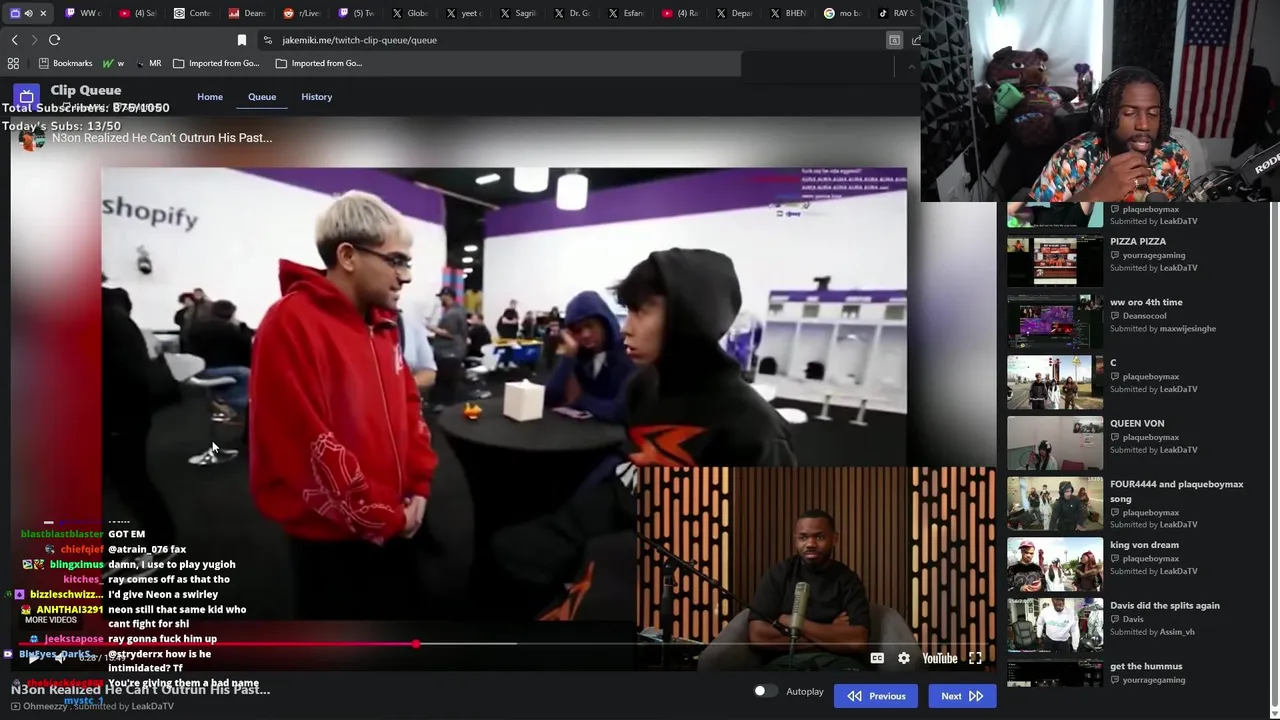Select the 'get the hummus' clip

1146,666
